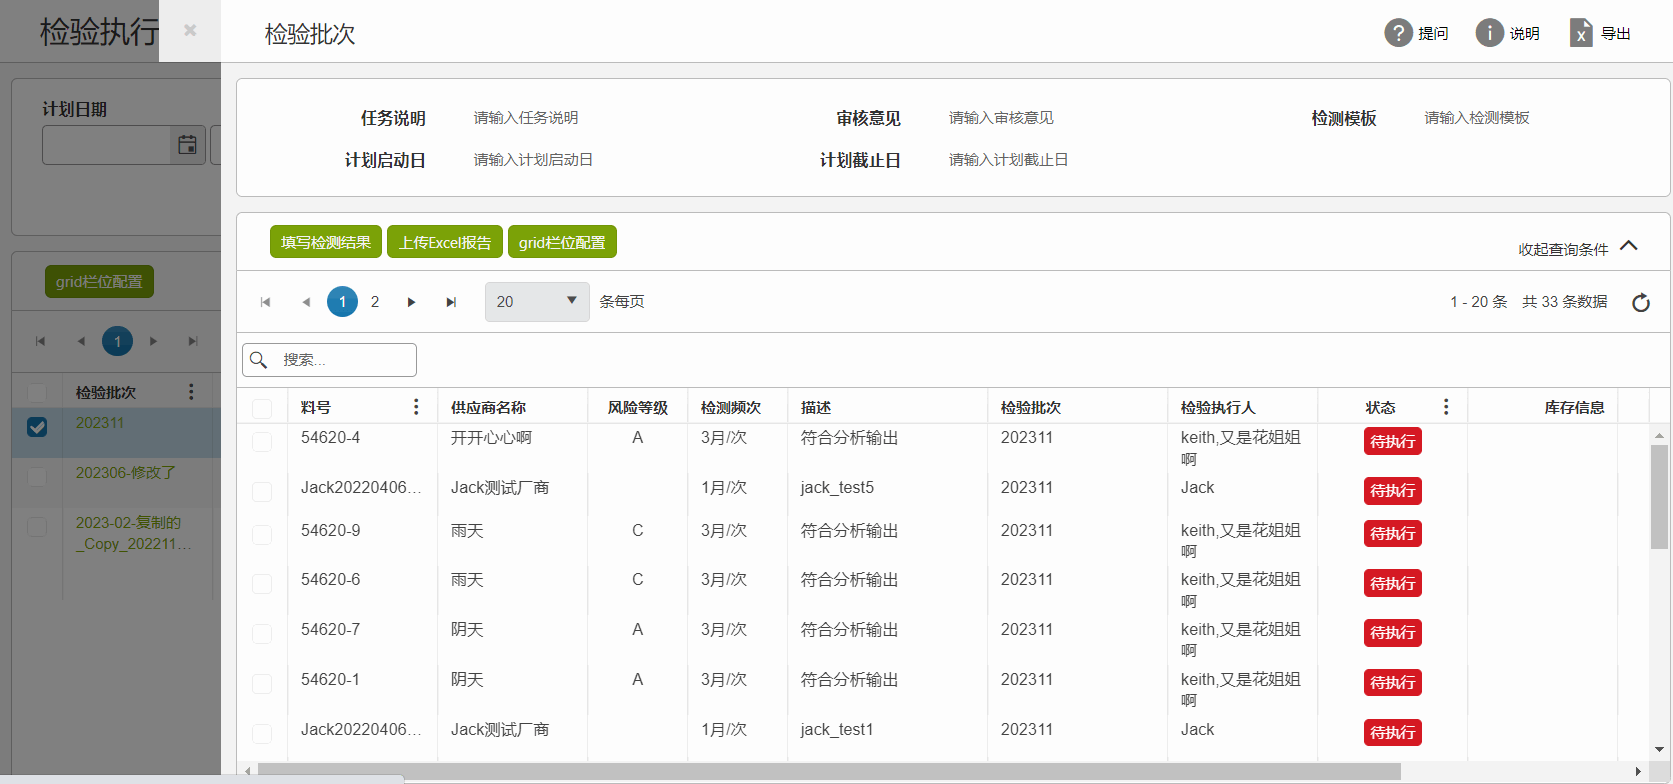Viewport: 1673px width, 784px height.
Task: Sort by 供应商名称 column header
Action: point(488,408)
